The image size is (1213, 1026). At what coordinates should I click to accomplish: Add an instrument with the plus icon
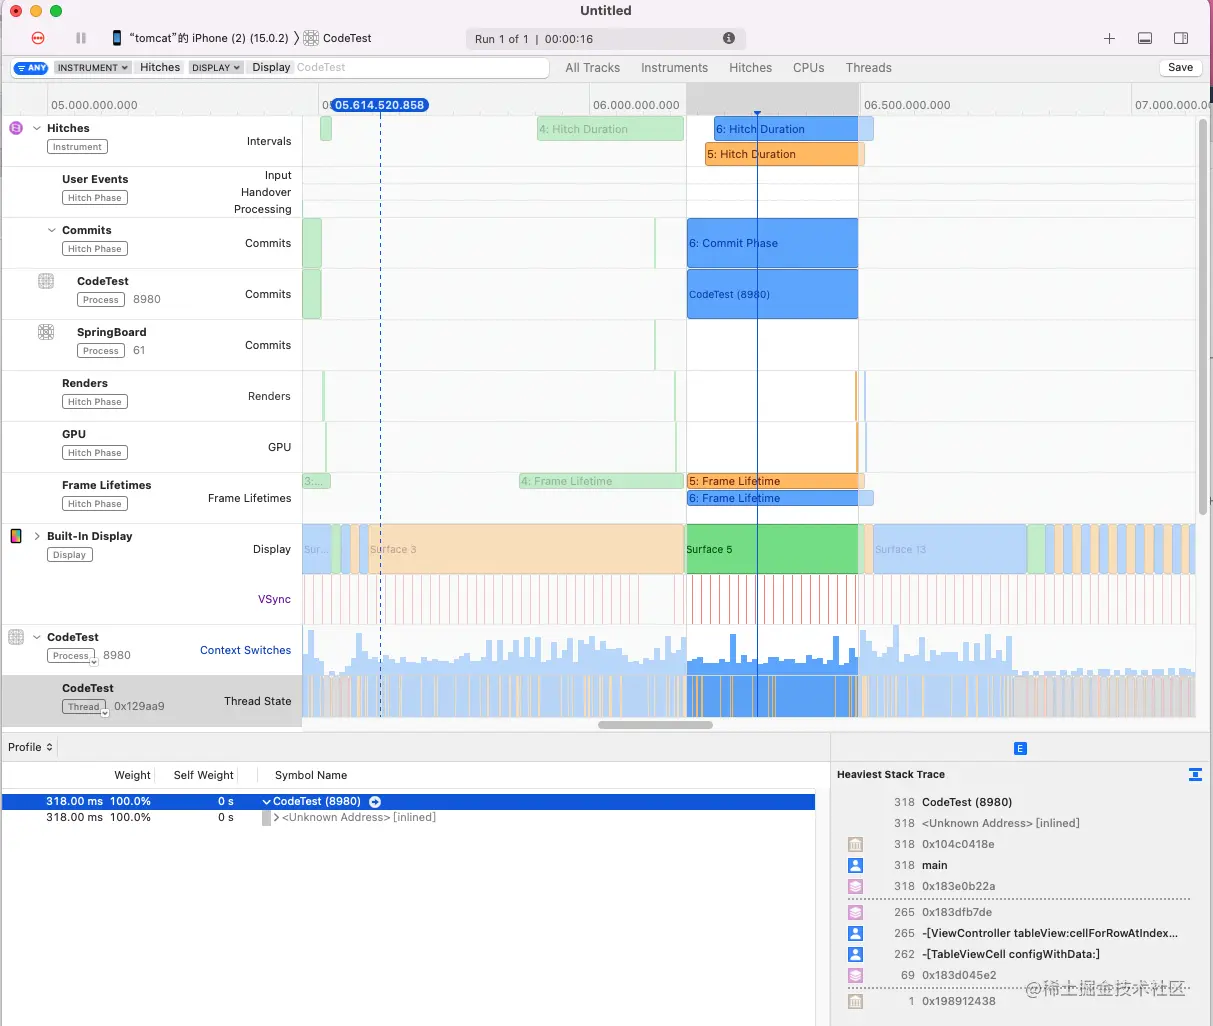point(1109,38)
